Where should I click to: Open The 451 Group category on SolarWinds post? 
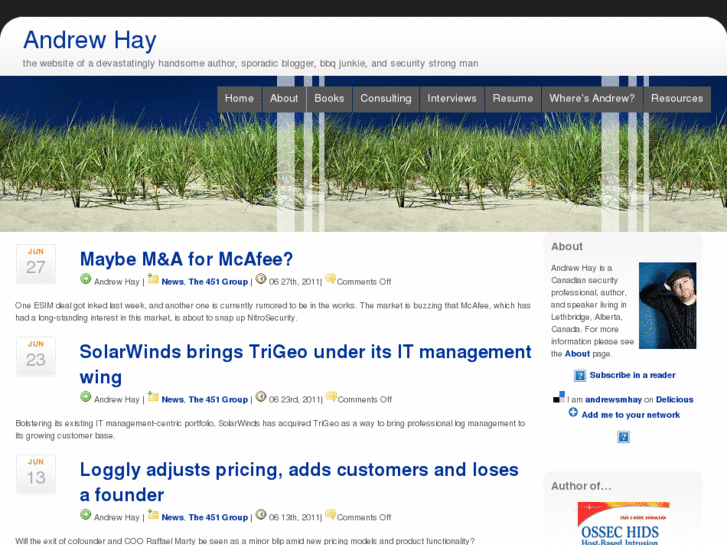click(218, 400)
